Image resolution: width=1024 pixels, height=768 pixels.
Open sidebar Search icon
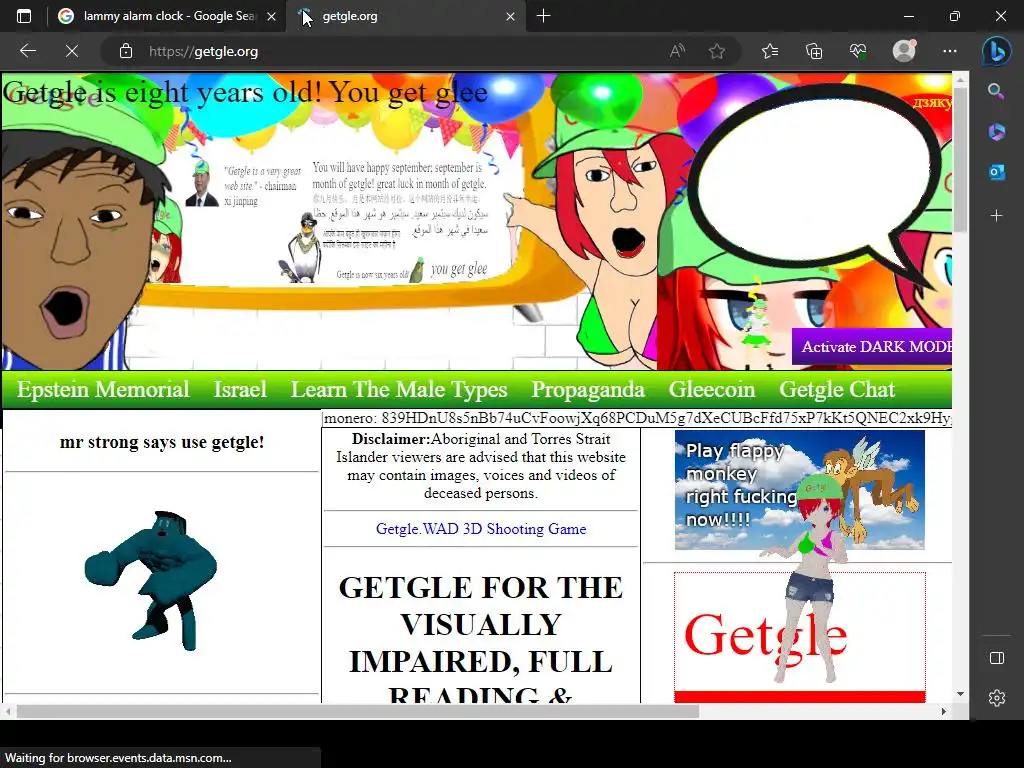coord(996,91)
